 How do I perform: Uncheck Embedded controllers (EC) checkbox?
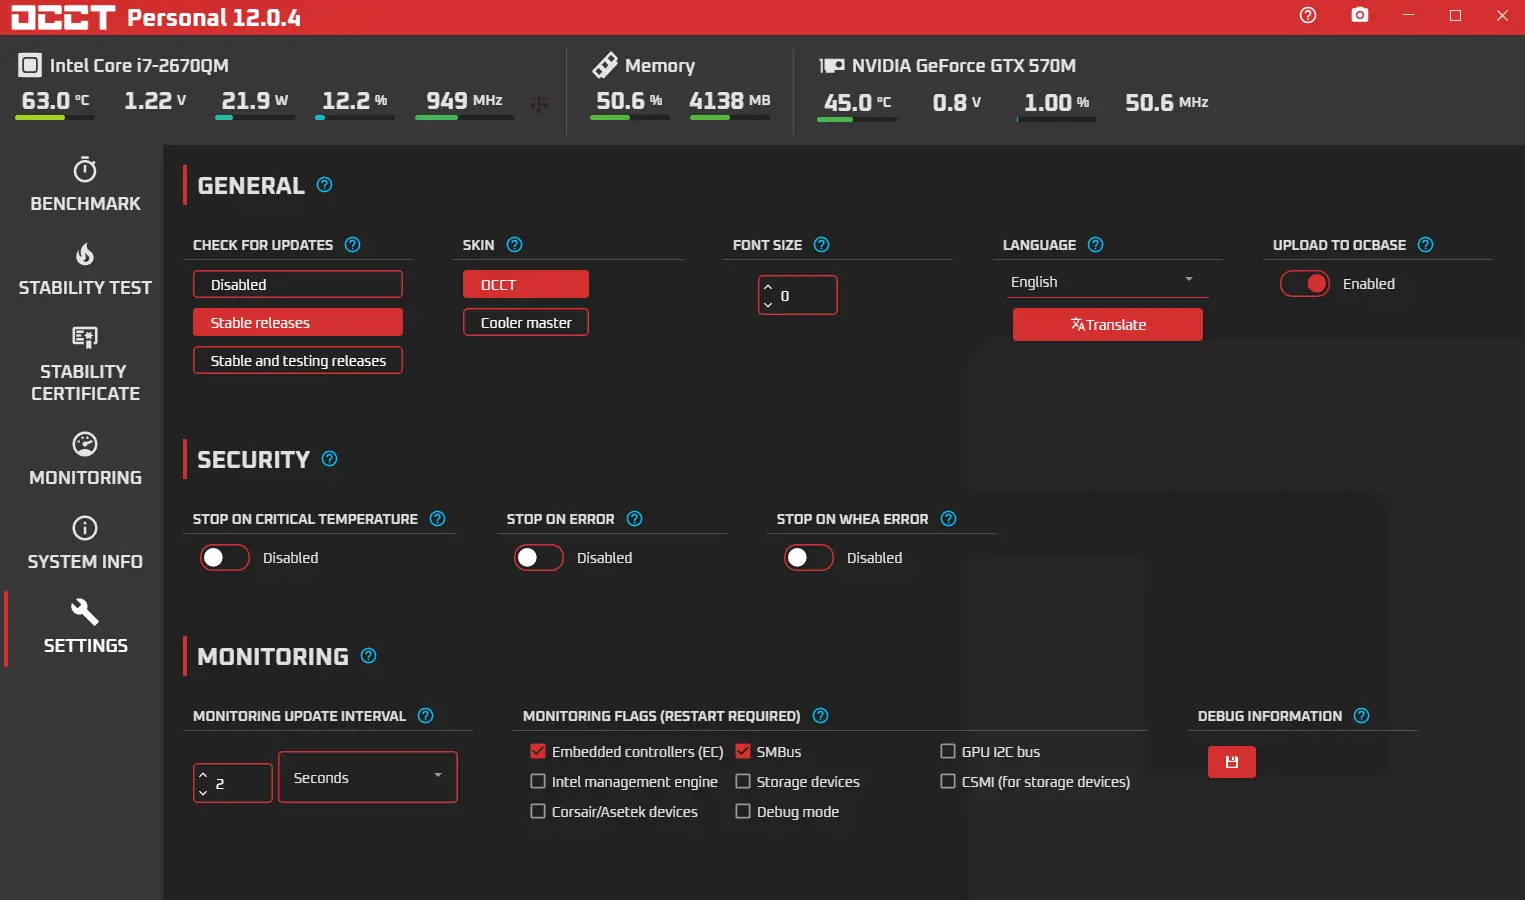(x=538, y=751)
